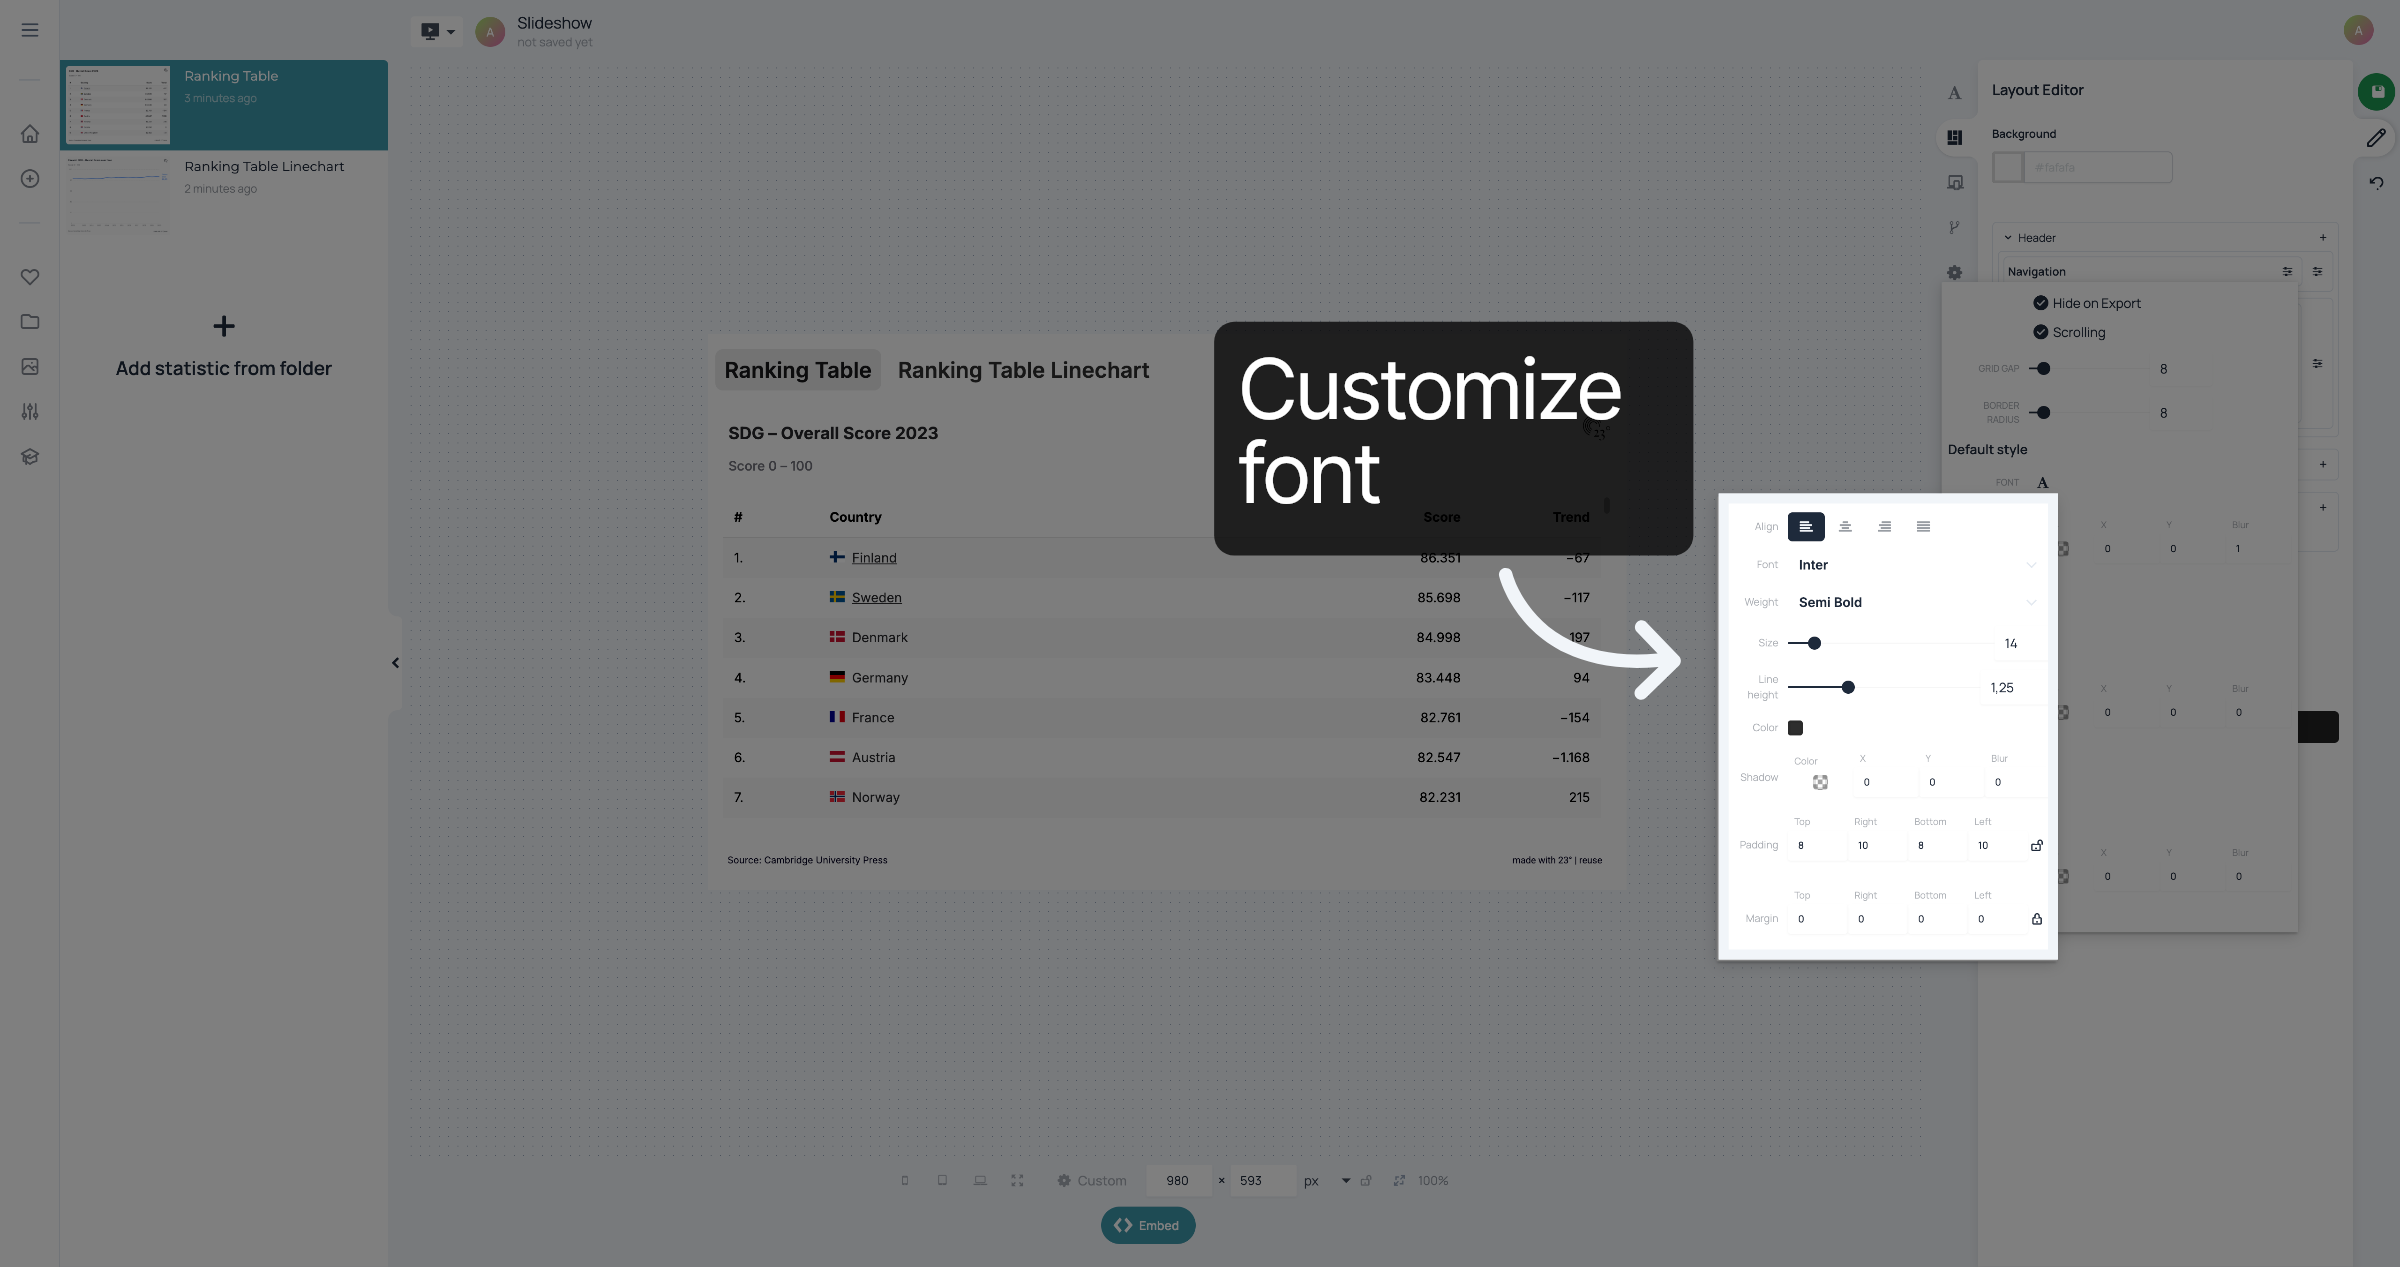This screenshot has height=1267, width=2400.
Task: Click the undo arrow icon
Action: [x=2376, y=183]
